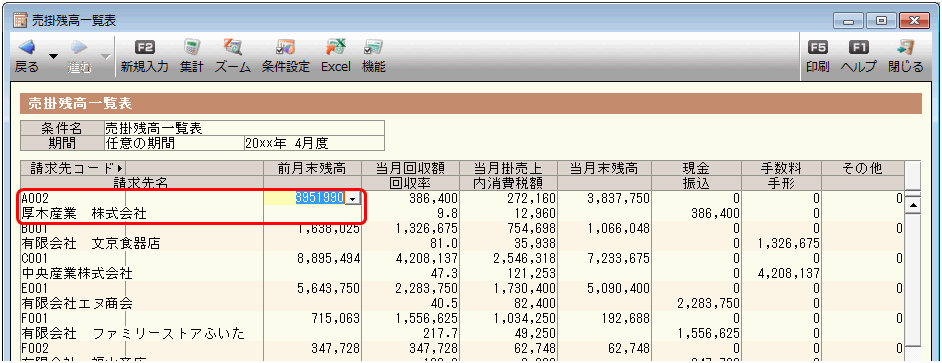Open the dropdown on the 3951990 cell

point(353,198)
